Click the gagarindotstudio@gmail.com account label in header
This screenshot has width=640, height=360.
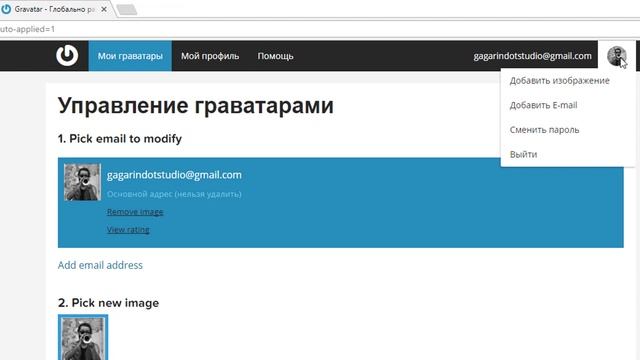click(x=532, y=56)
